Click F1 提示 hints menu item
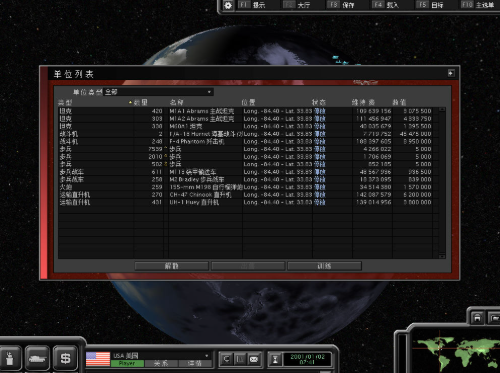Image resolution: width=500 pixels, height=373 pixels. click(x=252, y=5)
